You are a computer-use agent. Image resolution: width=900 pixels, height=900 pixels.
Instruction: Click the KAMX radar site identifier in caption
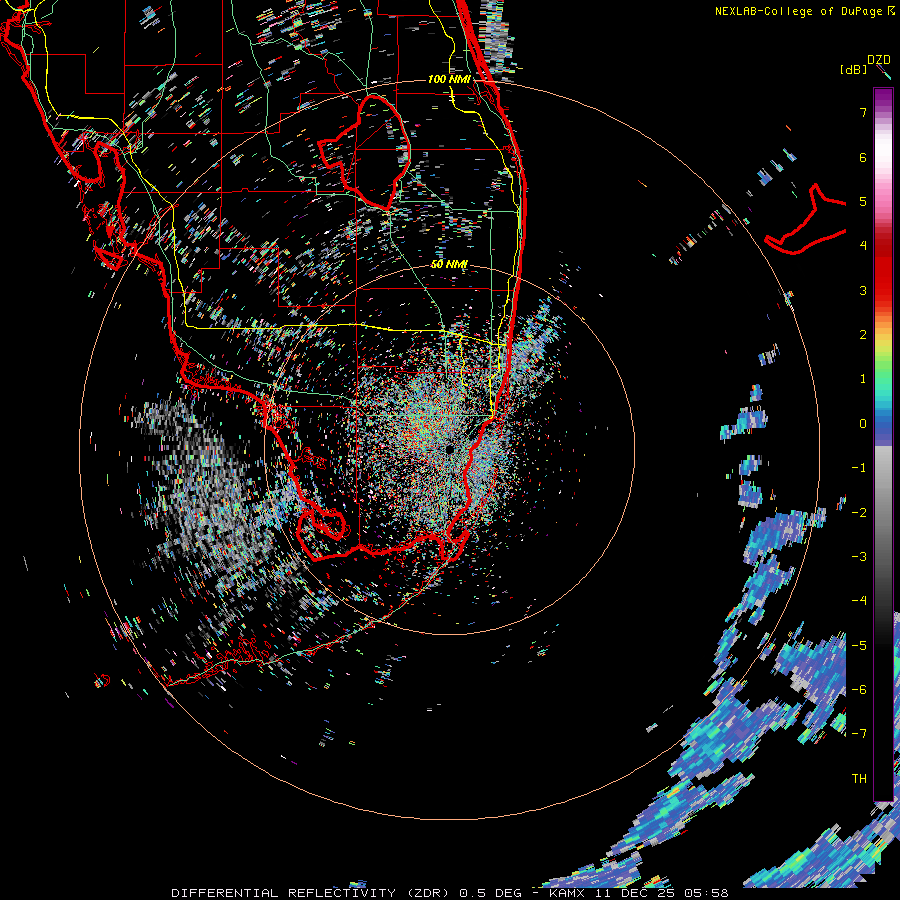click(x=567, y=893)
